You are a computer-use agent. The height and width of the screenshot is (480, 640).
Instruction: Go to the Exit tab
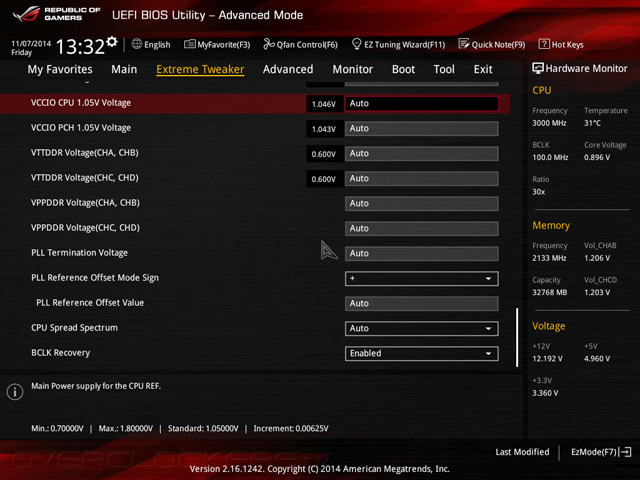click(483, 69)
